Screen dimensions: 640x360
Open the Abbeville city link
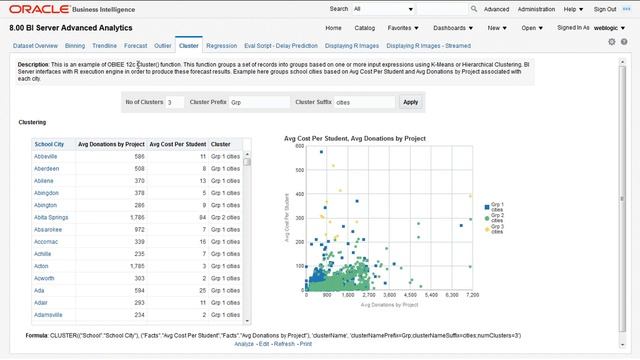[x=45, y=156]
